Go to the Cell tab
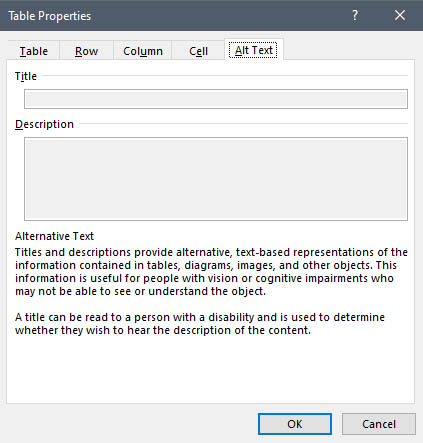The image size is (423, 443). click(198, 51)
